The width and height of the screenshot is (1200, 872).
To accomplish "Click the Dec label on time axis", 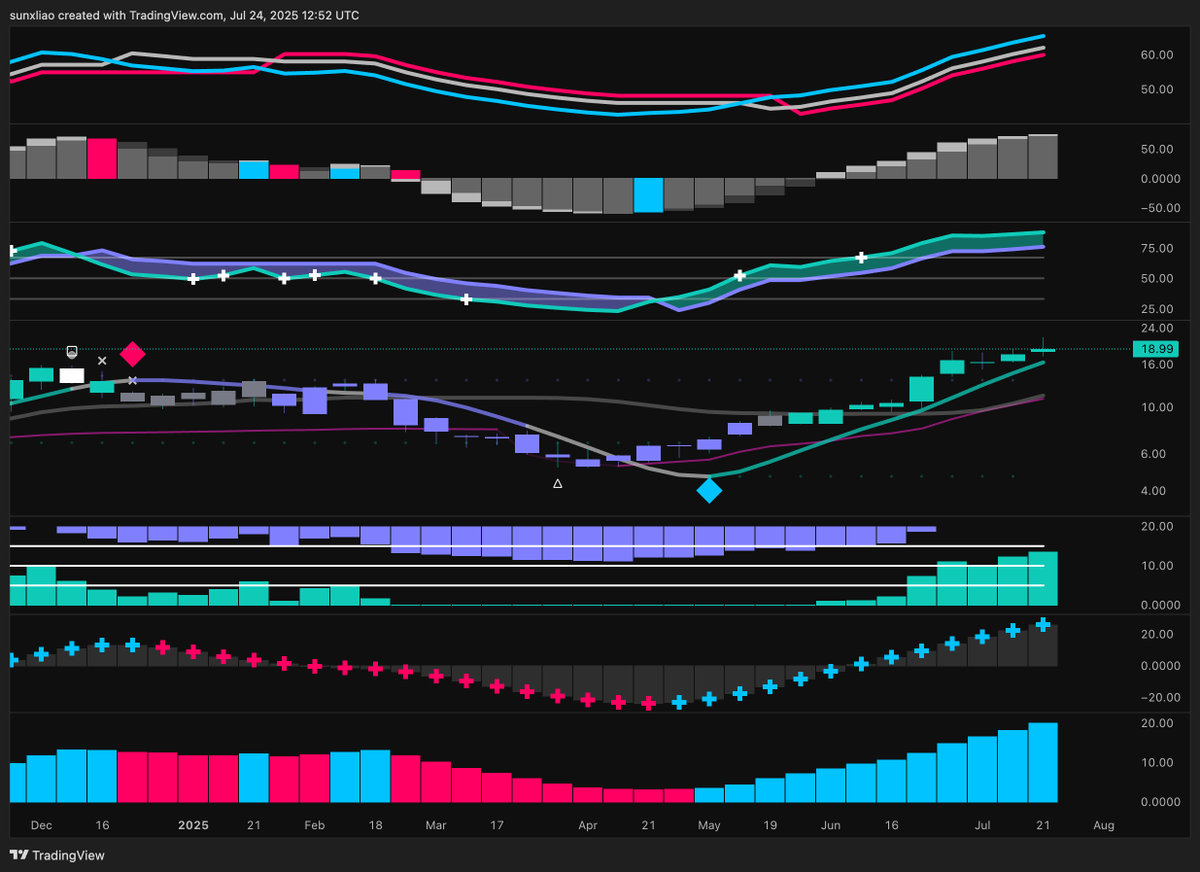I will pos(41,826).
